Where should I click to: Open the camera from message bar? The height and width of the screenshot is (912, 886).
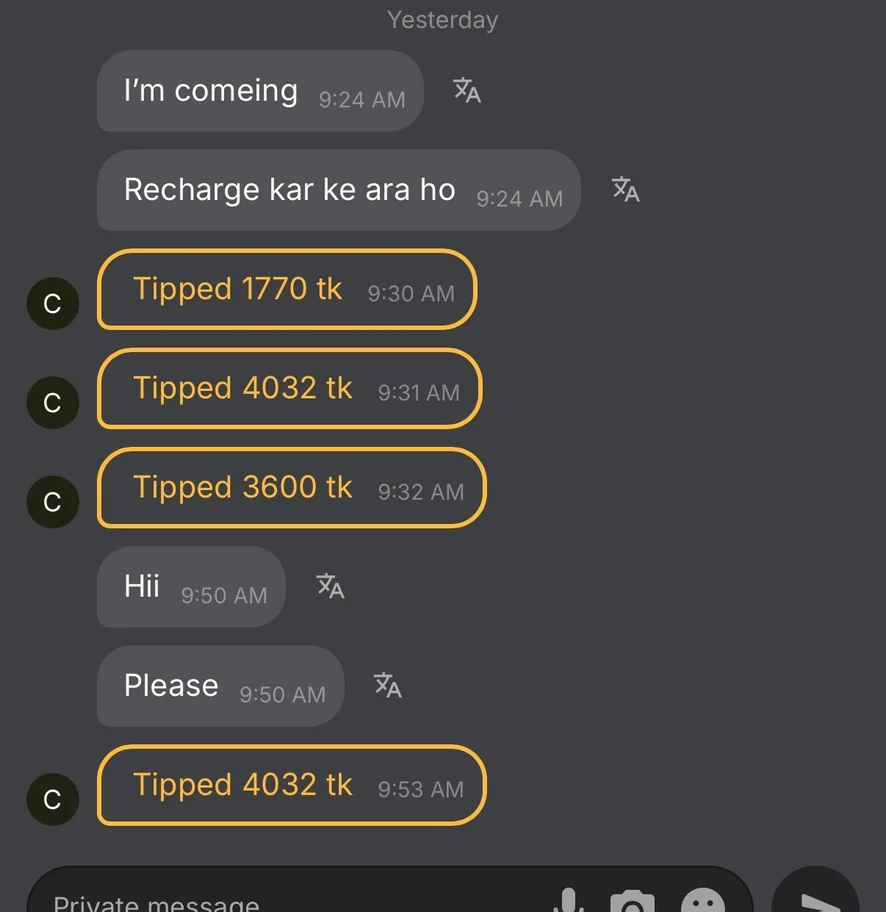click(631, 902)
